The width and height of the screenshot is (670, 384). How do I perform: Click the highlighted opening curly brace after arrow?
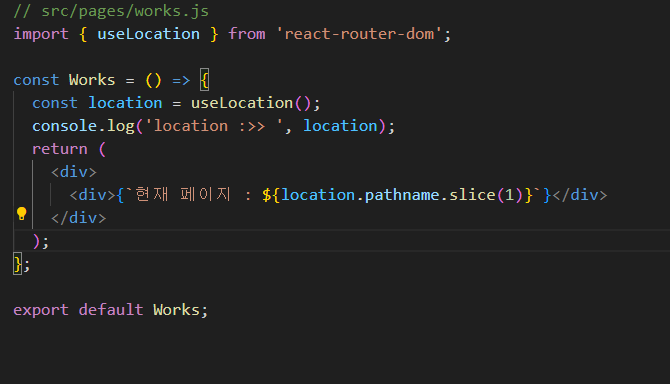click(x=205, y=80)
